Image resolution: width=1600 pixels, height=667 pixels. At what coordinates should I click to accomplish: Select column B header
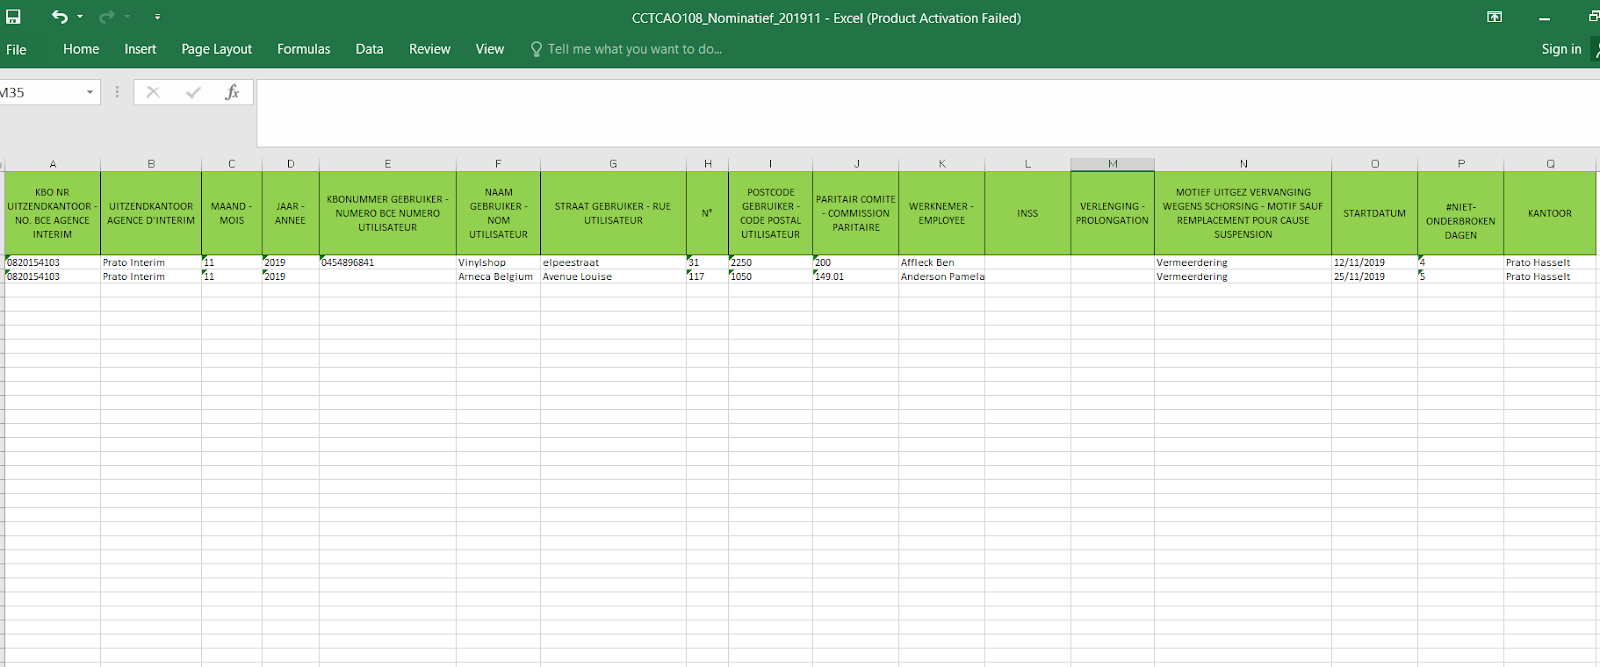click(x=151, y=164)
